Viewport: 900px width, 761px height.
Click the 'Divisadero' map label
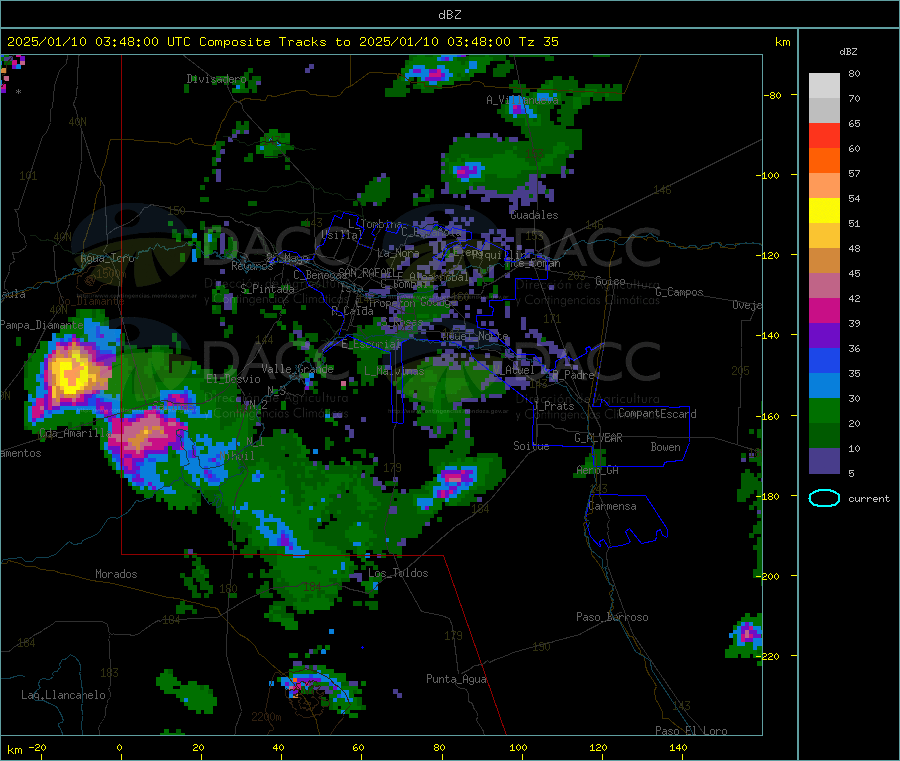click(x=216, y=79)
